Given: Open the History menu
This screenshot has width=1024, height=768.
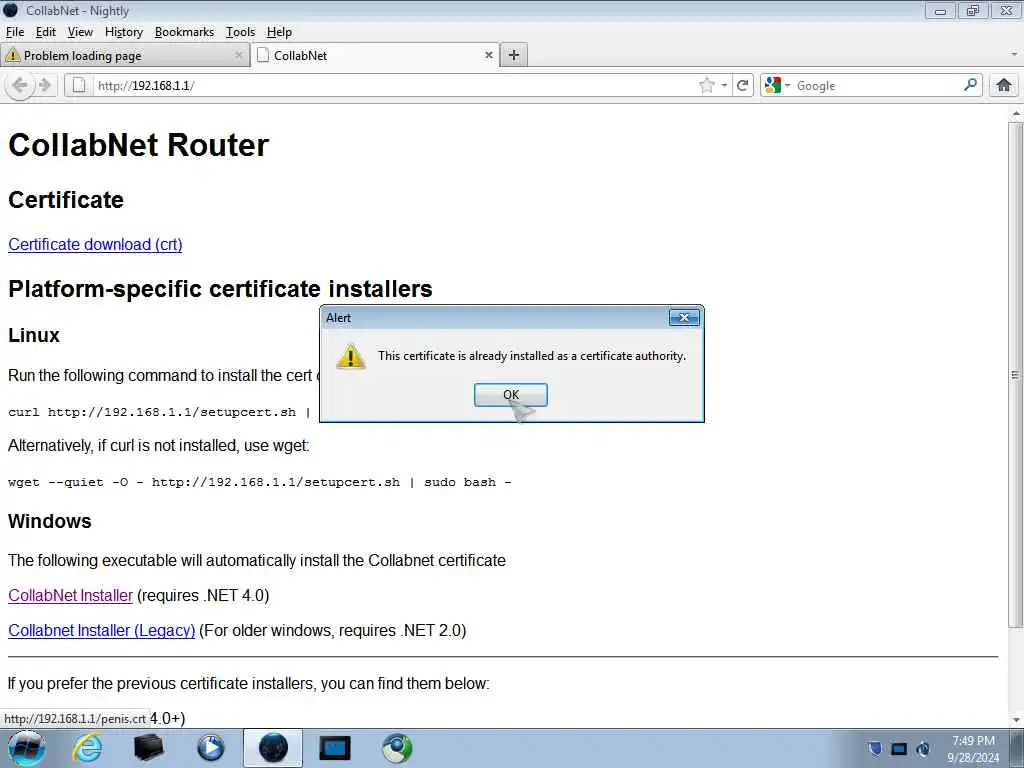Looking at the screenshot, I should 123,32.
